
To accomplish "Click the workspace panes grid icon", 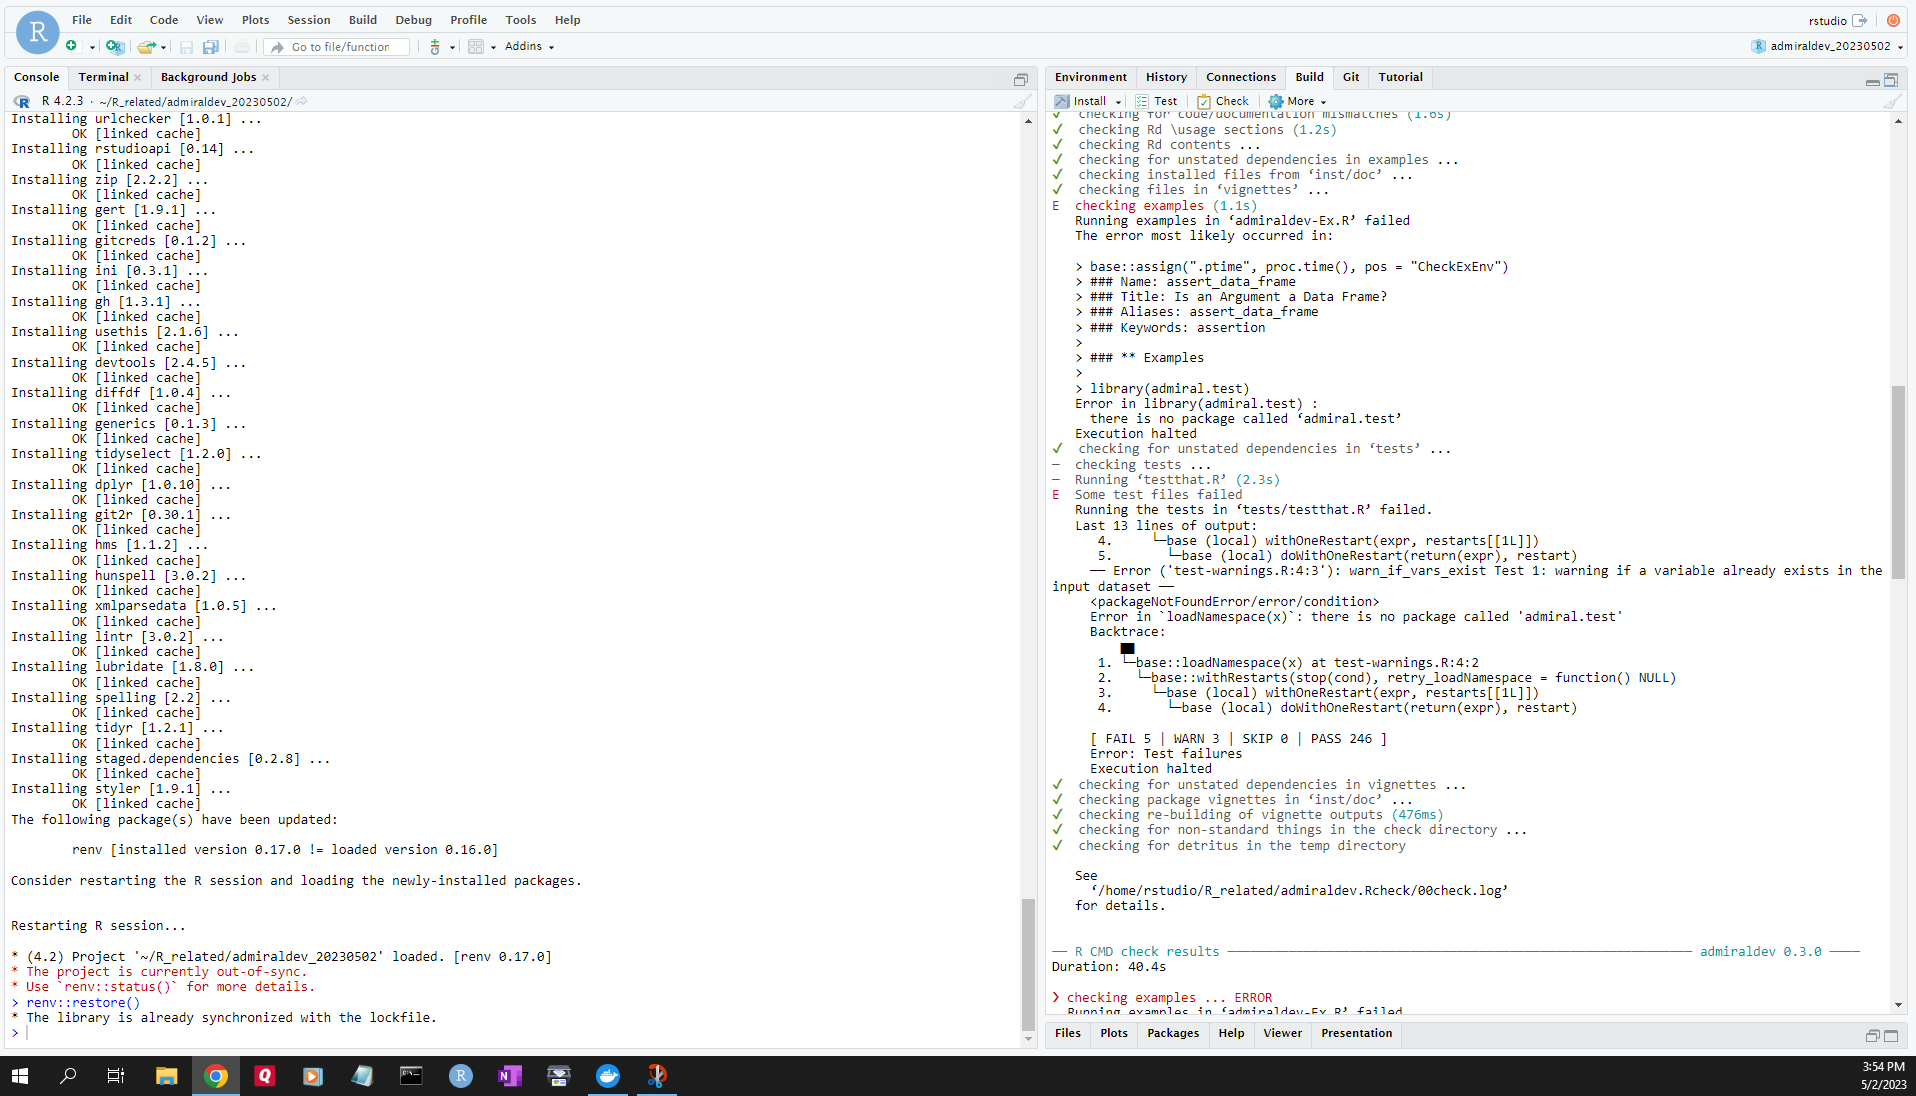I will coord(476,46).
